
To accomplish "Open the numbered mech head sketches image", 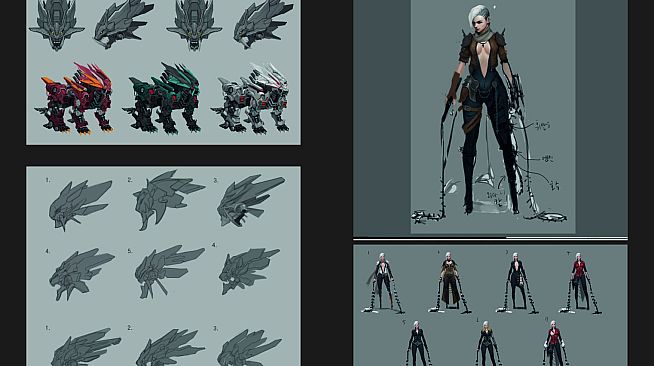I will 164,266.
